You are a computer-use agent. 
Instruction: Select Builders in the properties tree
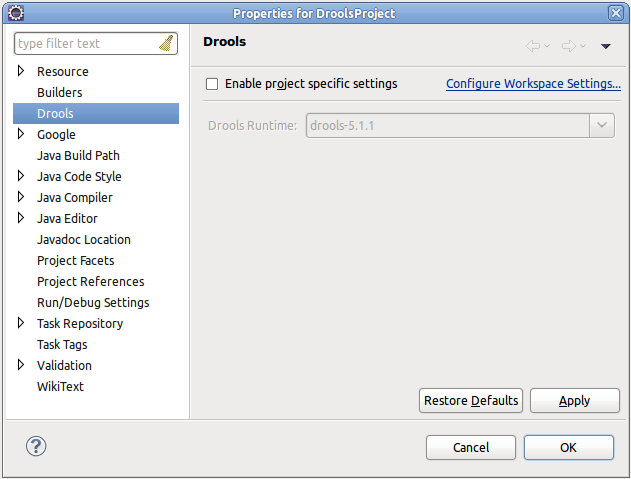[x=60, y=92]
